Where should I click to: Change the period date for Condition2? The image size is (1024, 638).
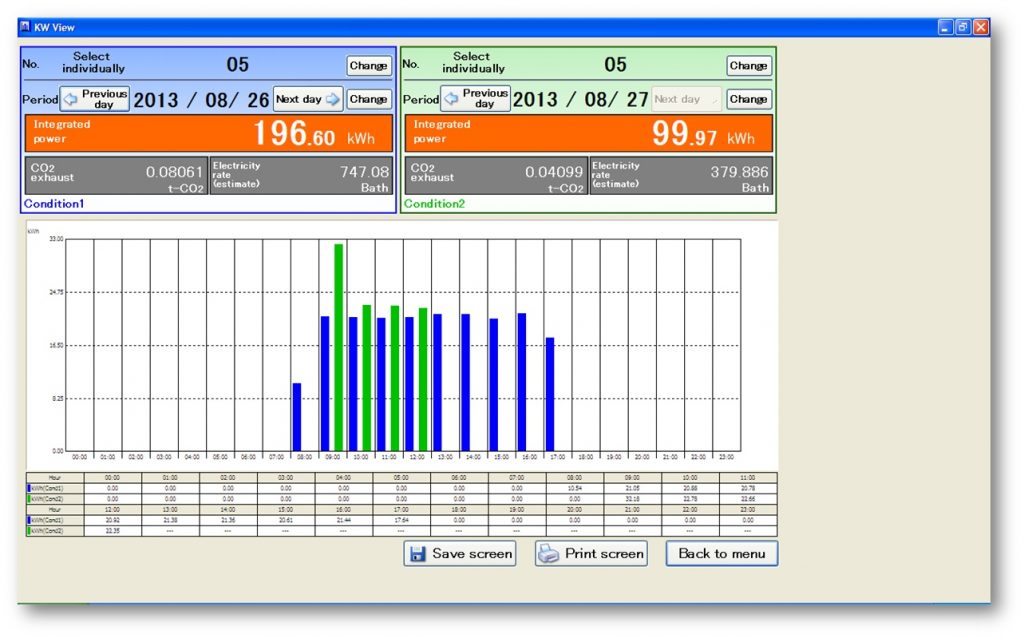point(748,99)
